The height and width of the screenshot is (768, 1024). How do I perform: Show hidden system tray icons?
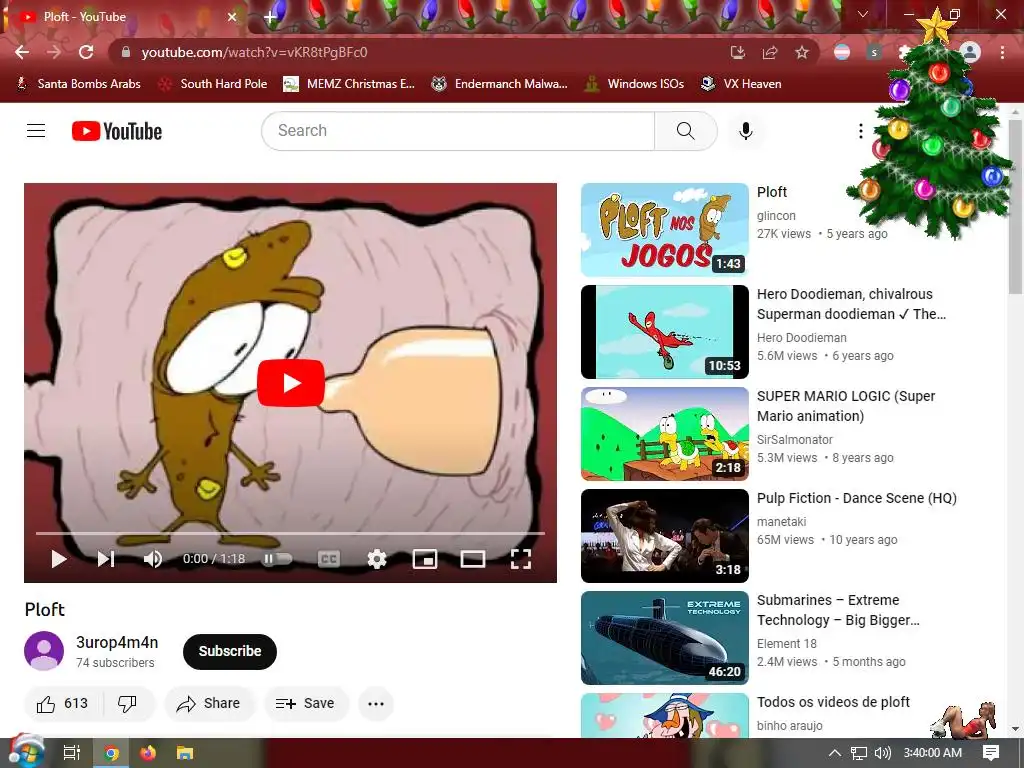point(834,753)
